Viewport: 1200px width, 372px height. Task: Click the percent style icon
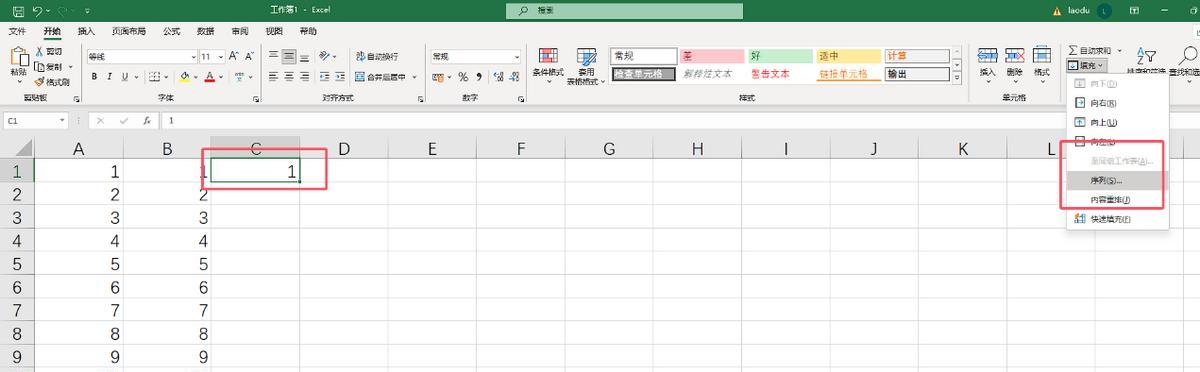463,76
